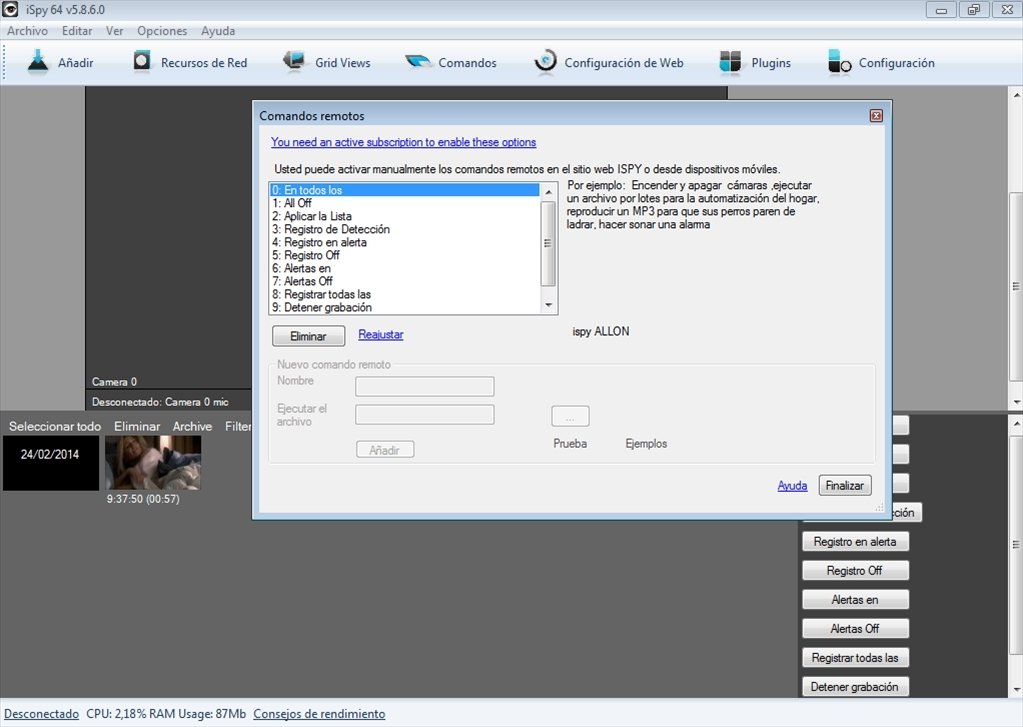Viewport: 1023px width, 727px height.
Task: Click the iSpy eye application icon
Action: [x=10, y=9]
